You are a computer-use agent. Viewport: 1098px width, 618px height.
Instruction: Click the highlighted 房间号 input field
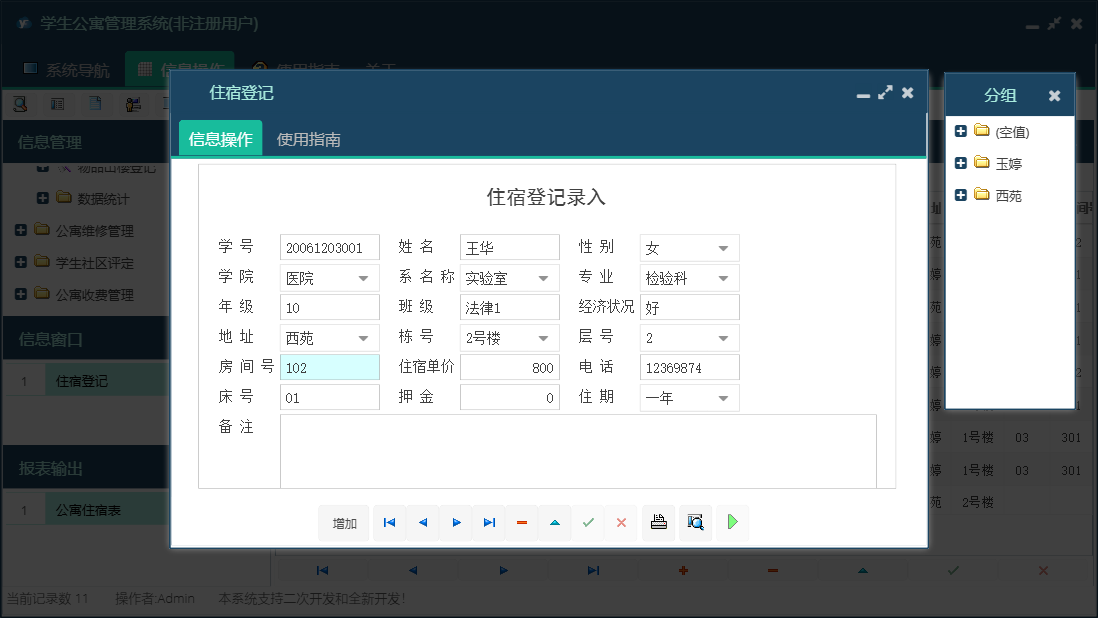tap(330, 367)
